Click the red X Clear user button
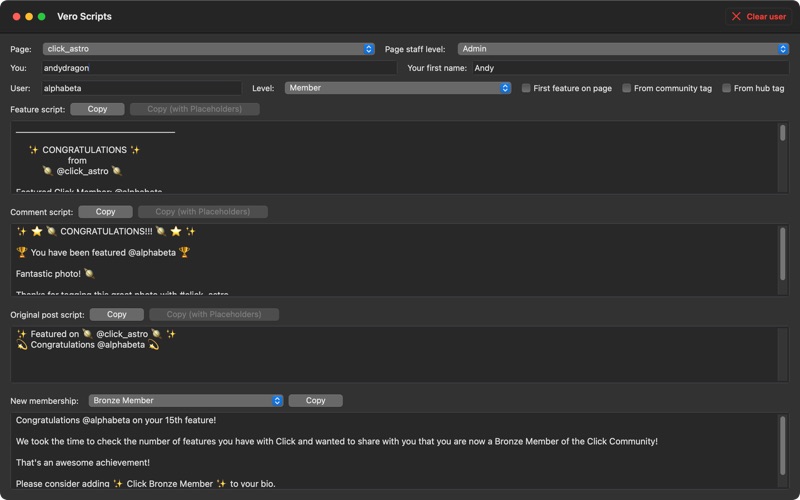Screen dimensions: 800x500 (x=758, y=16)
